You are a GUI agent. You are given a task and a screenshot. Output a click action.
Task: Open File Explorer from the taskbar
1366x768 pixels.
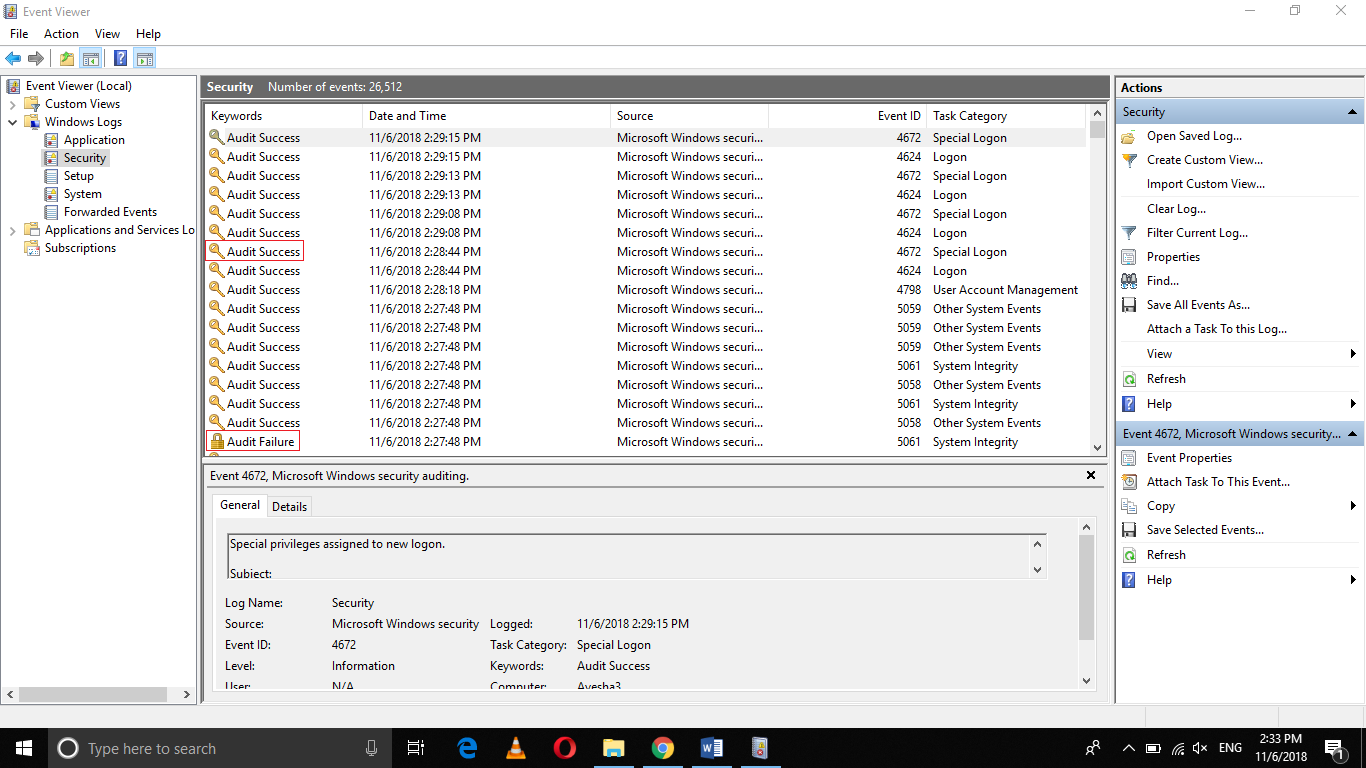(x=613, y=748)
